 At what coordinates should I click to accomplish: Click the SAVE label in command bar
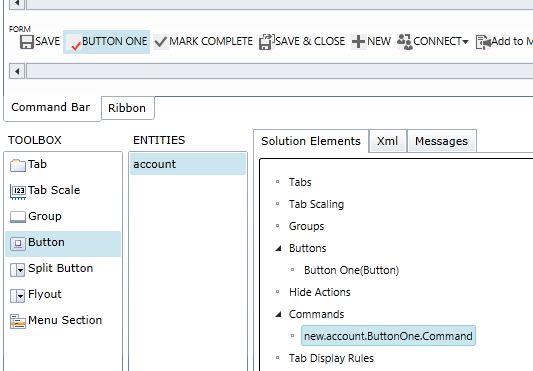(x=48, y=41)
